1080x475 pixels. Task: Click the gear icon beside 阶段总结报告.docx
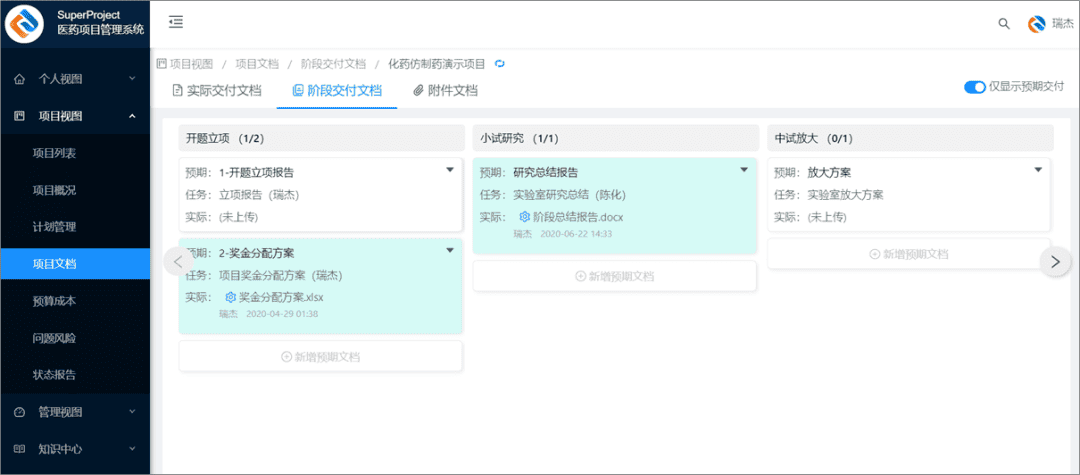525,217
